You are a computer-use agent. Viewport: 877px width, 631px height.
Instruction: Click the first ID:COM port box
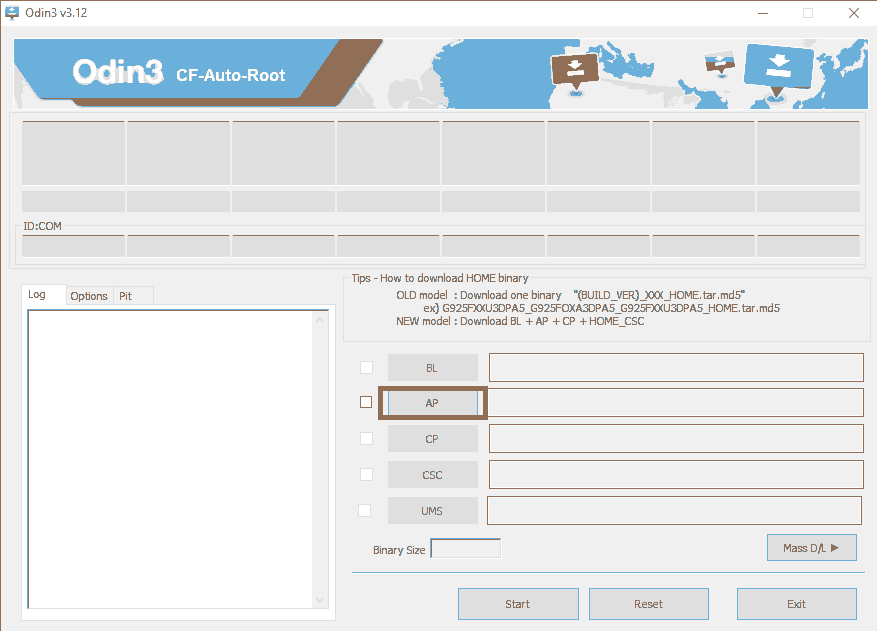pos(73,246)
